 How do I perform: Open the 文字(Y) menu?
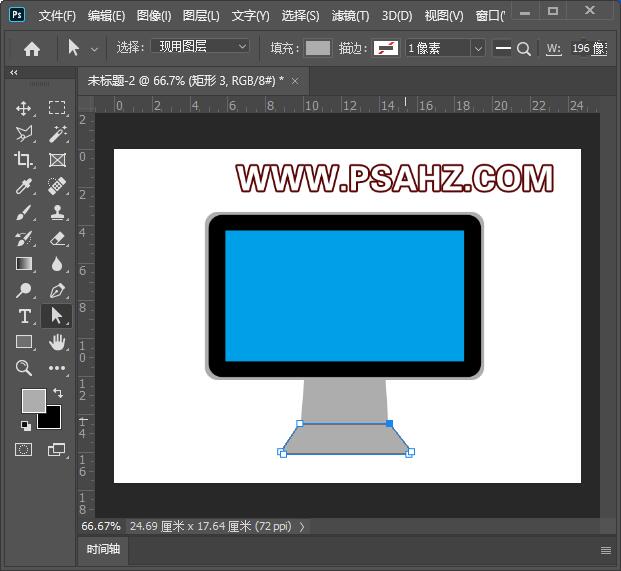[x=250, y=16]
